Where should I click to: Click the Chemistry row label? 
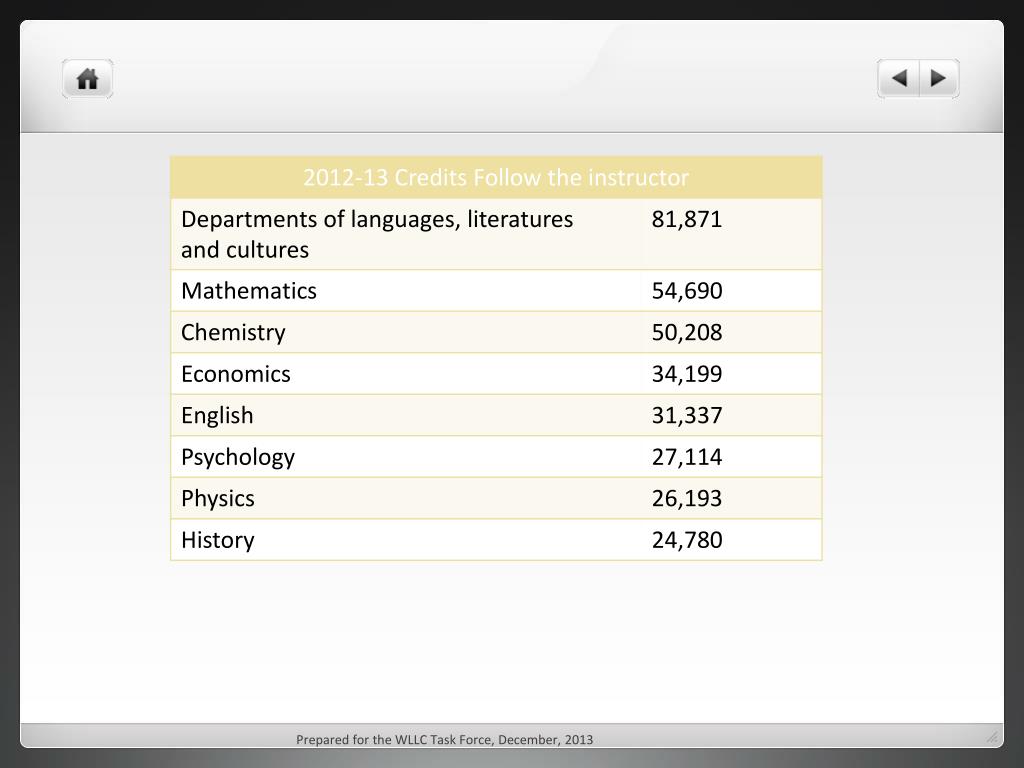(x=233, y=332)
